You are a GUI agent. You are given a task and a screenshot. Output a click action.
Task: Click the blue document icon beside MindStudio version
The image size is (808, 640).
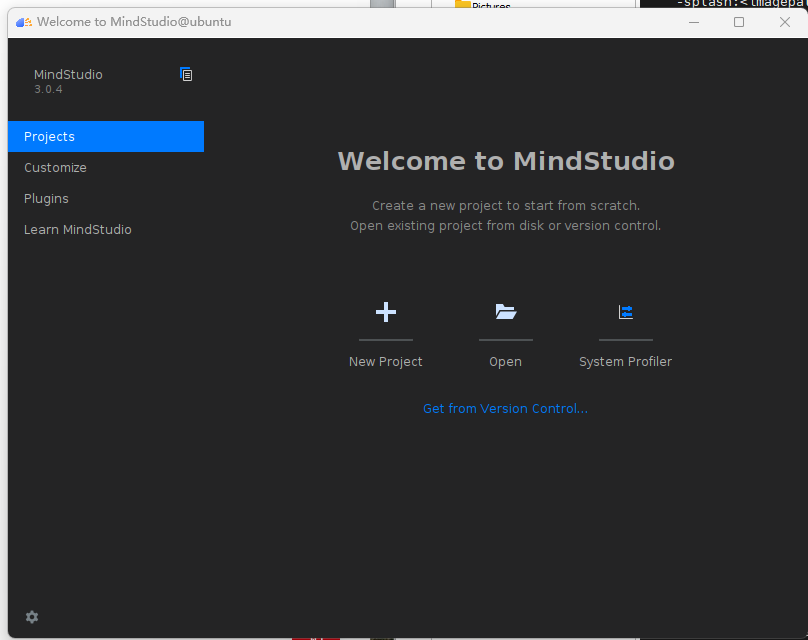pyautogui.click(x=186, y=74)
